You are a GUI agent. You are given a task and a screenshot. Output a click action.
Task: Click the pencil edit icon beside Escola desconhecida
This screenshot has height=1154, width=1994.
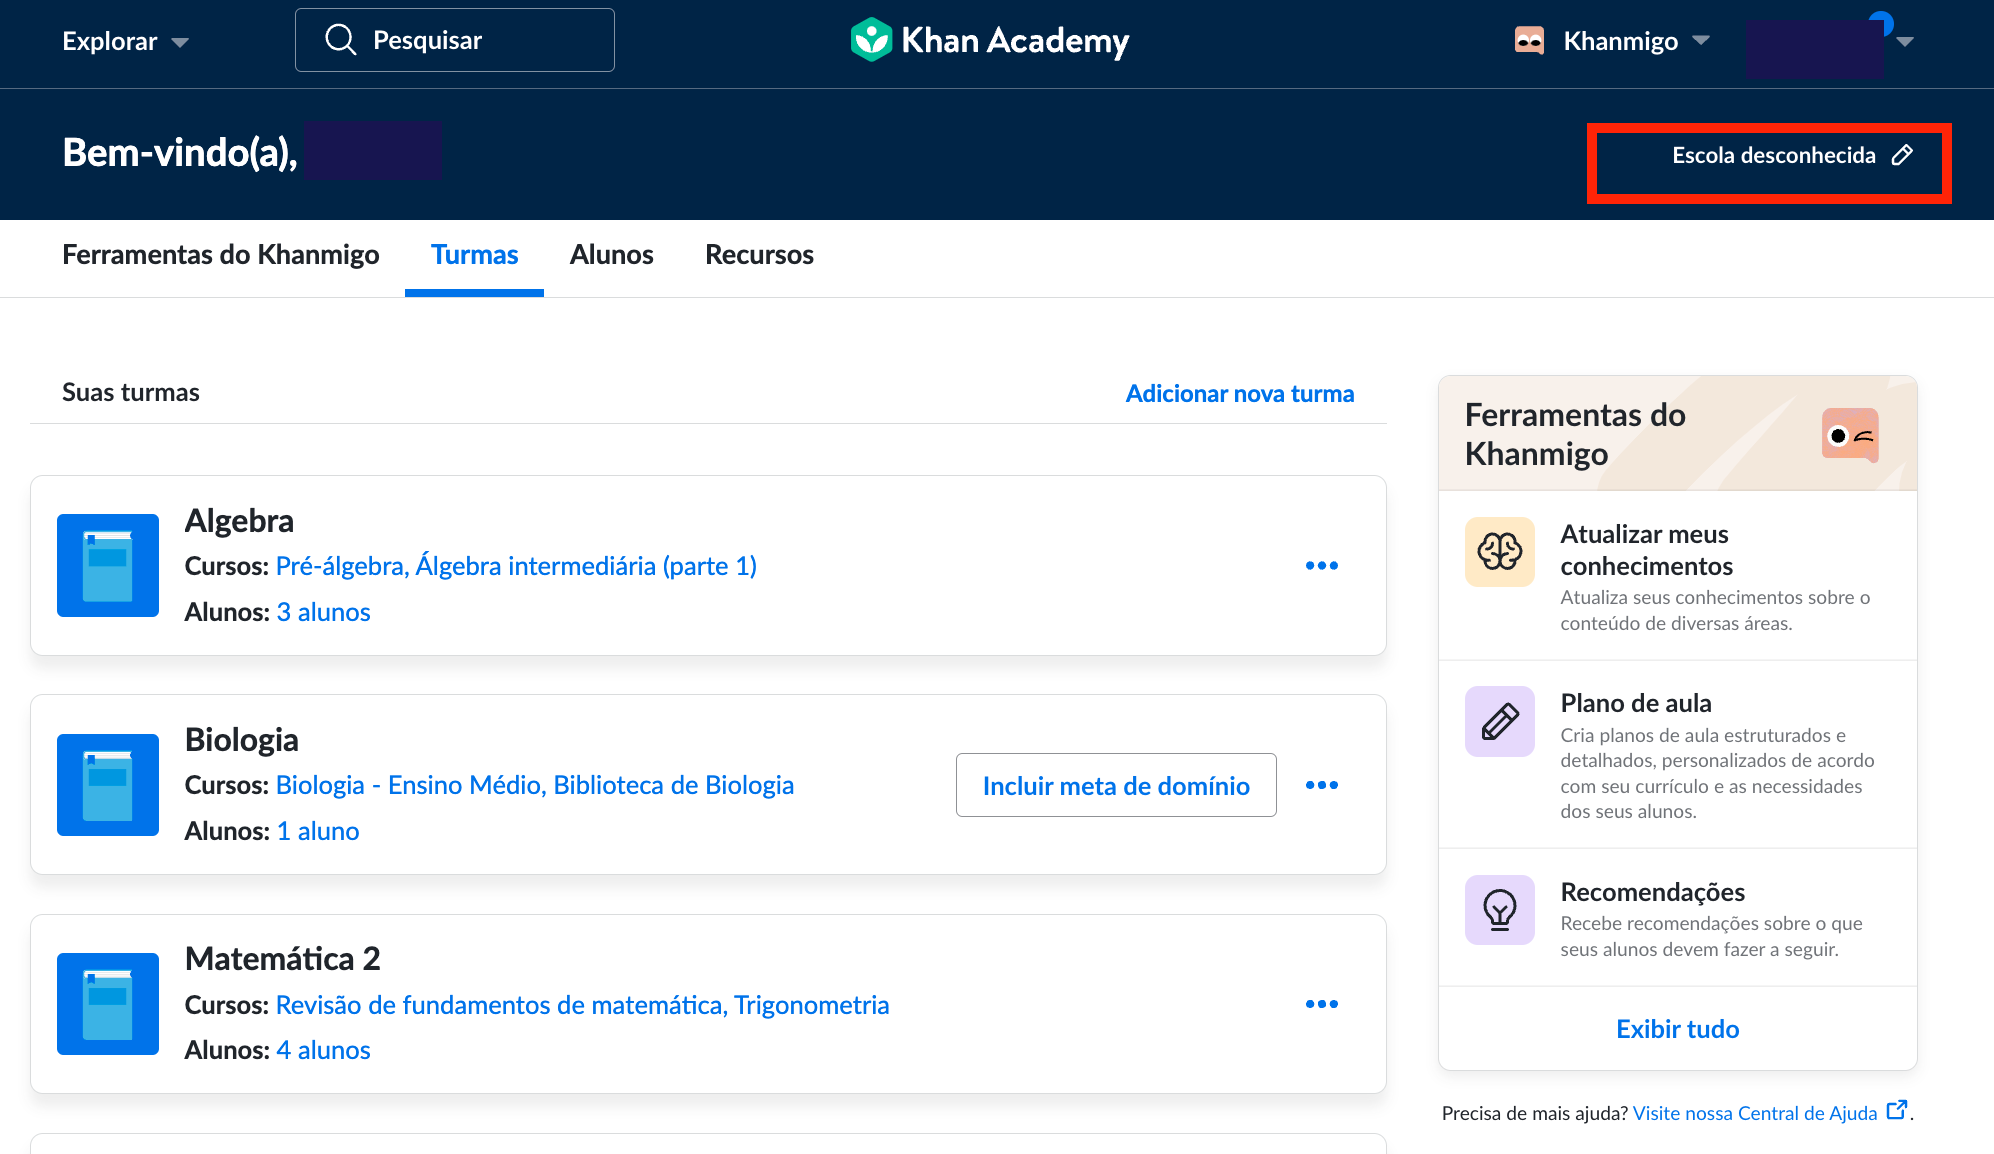tap(1902, 155)
